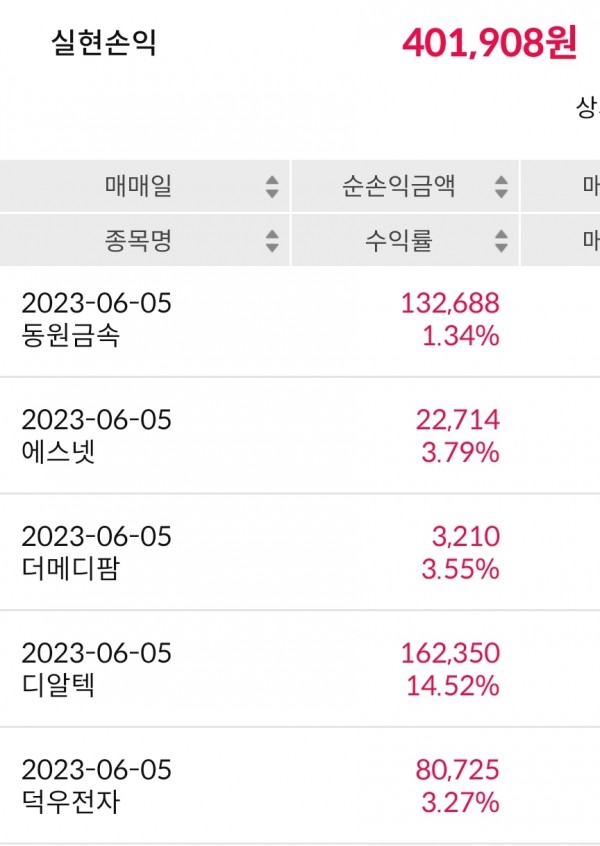Open the 디알텍 stock entry

click(x=58, y=686)
